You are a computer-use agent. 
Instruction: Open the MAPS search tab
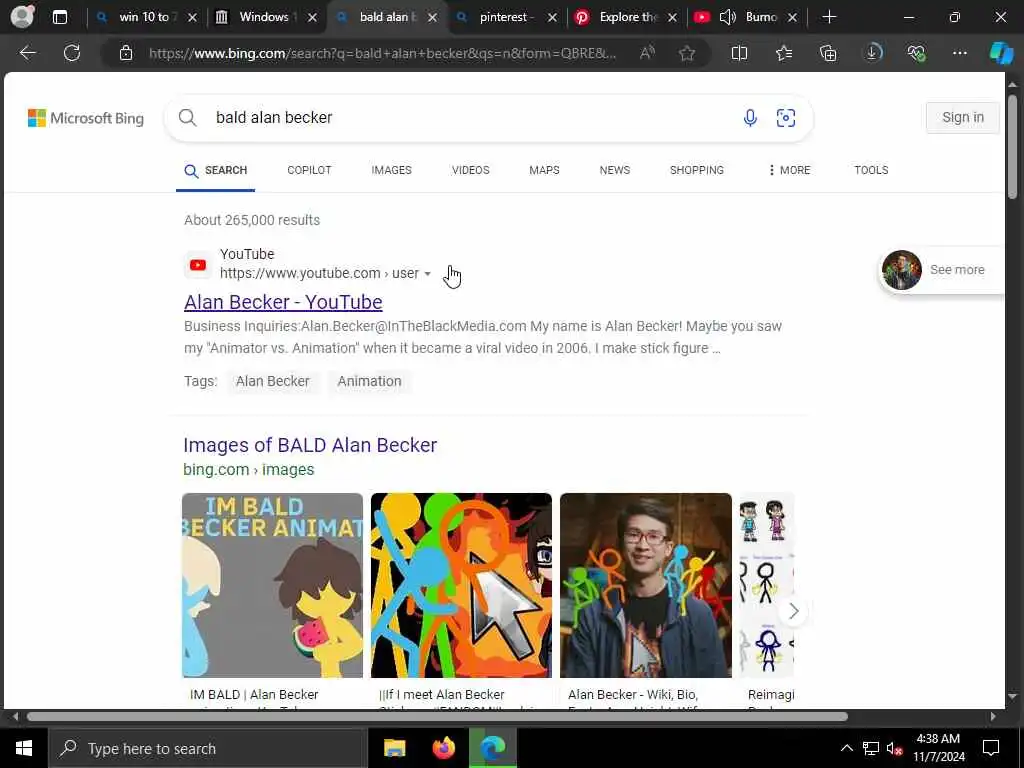click(x=544, y=170)
